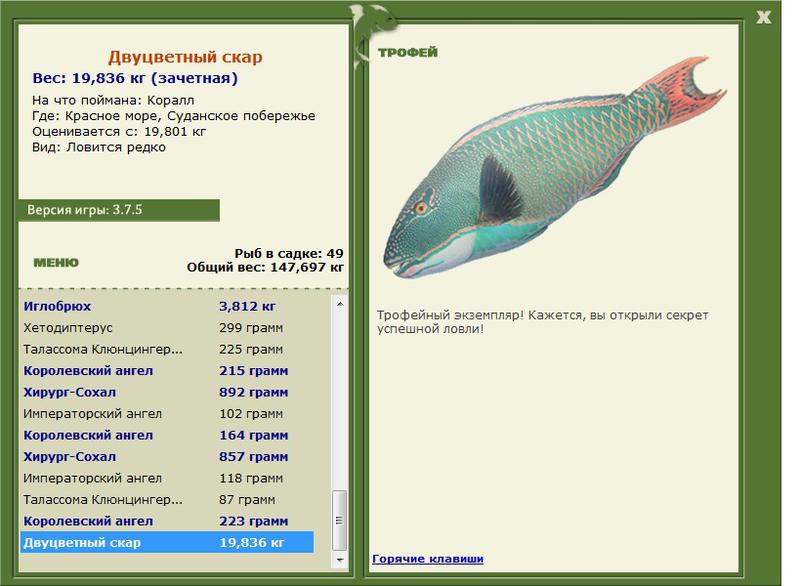Click the down arrow of fish list scrollbar
800x586 pixels.
click(x=340, y=560)
